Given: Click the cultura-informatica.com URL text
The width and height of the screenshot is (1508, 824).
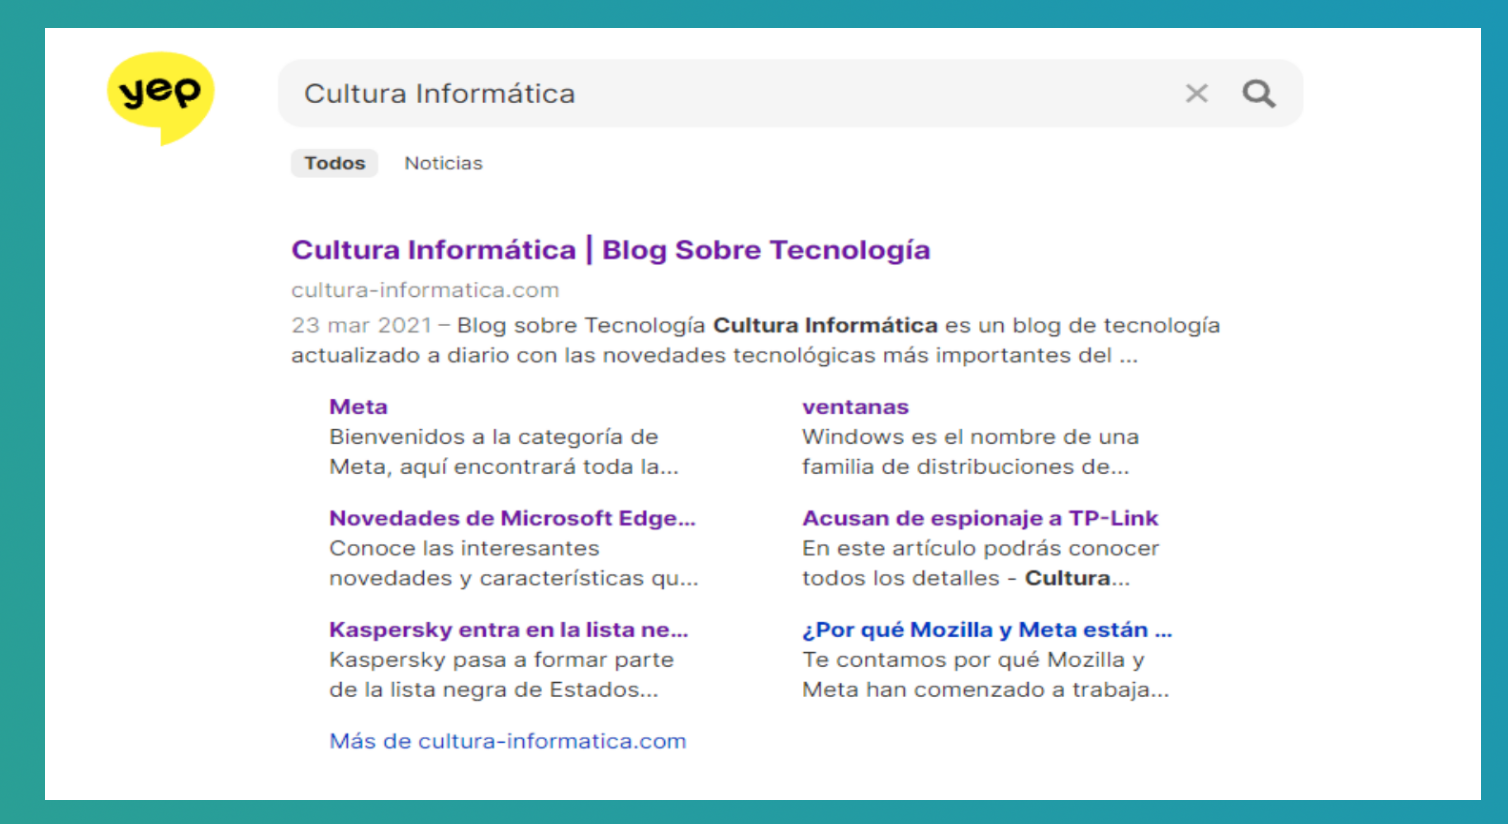Looking at the screenshot, I should (425, 290).
